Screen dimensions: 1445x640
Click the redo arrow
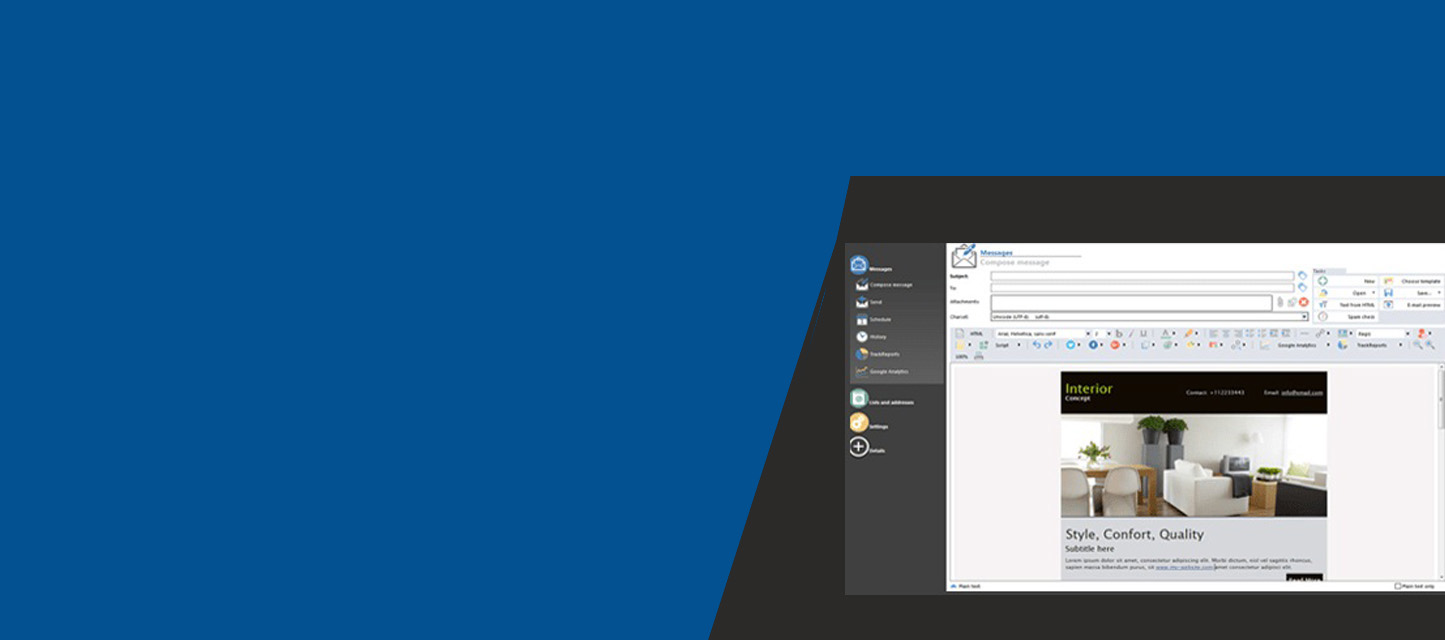coord(1048,345)
